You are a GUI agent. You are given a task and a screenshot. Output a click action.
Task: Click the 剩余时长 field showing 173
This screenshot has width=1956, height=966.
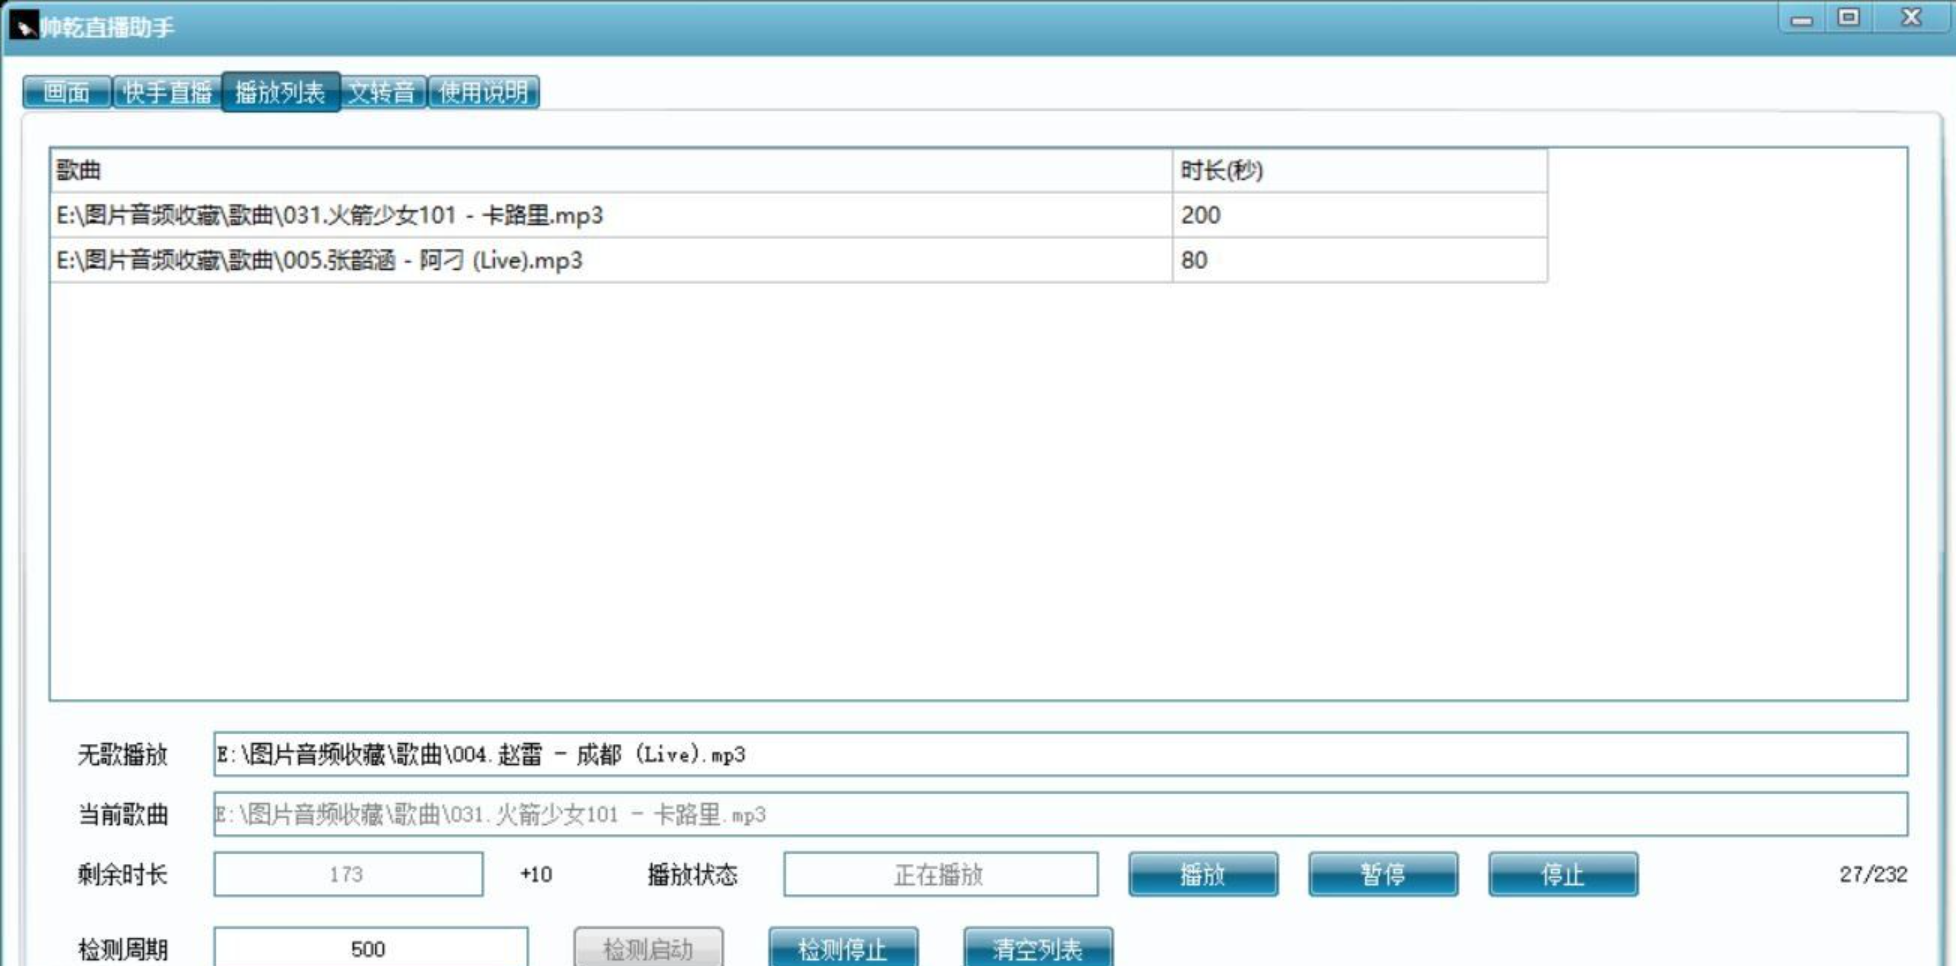tap(348, 875)
